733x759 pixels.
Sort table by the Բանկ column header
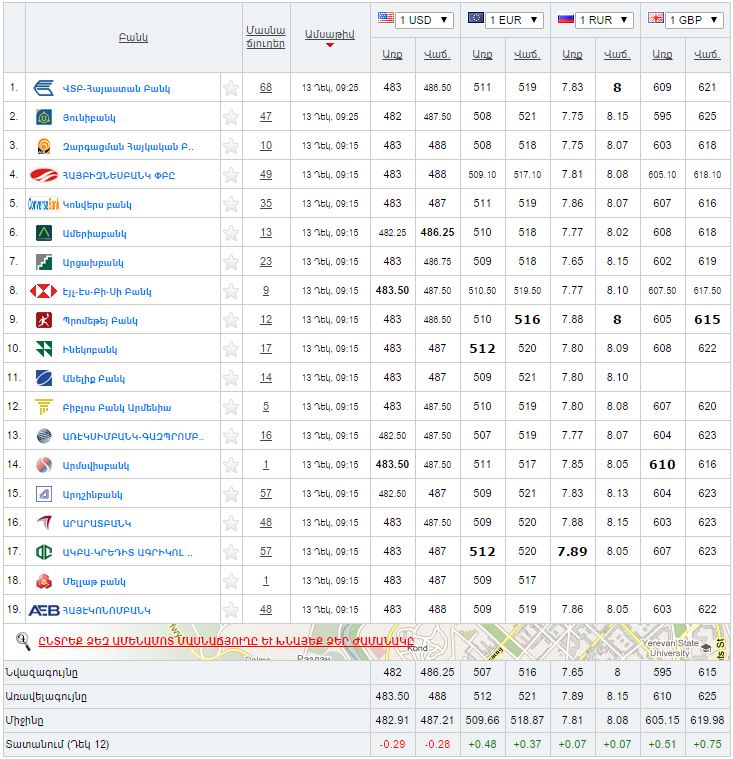[132, 37]
